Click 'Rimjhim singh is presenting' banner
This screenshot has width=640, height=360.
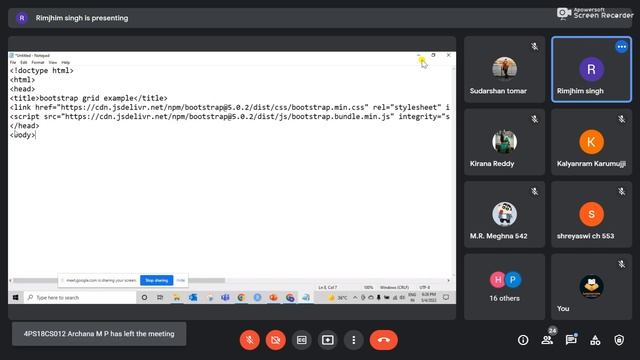[x=82, y=18]
